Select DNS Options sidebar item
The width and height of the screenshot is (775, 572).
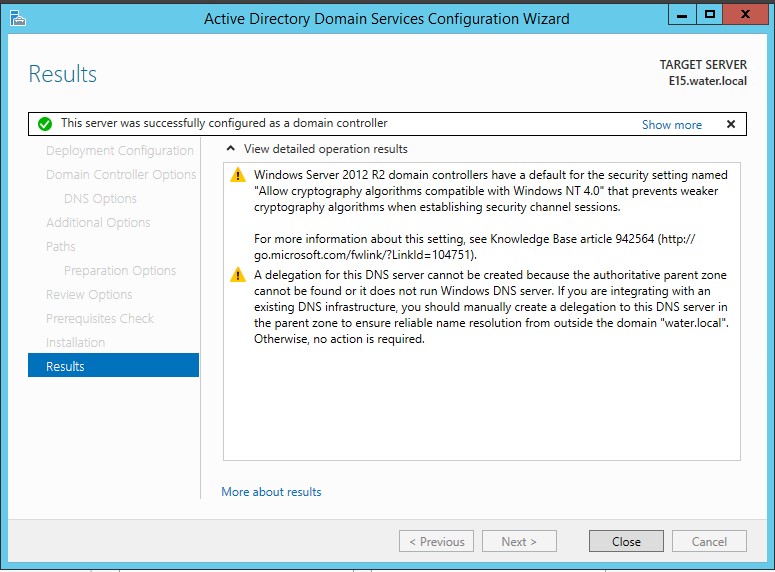coord(100,199)
